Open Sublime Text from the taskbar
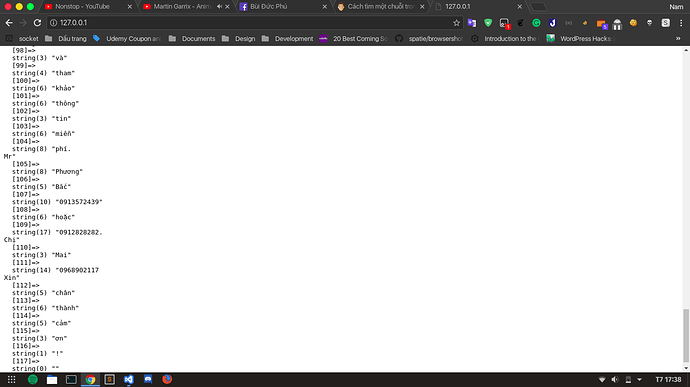This screenshot has height=387, width=690. [x=110, y=380]
